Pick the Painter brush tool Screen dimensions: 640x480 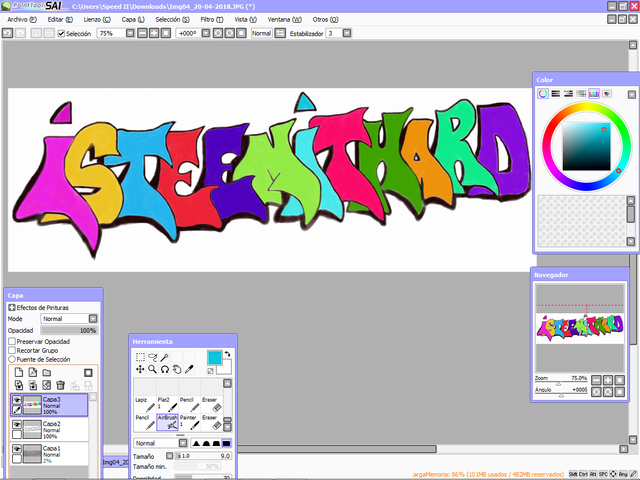(187, 421)
